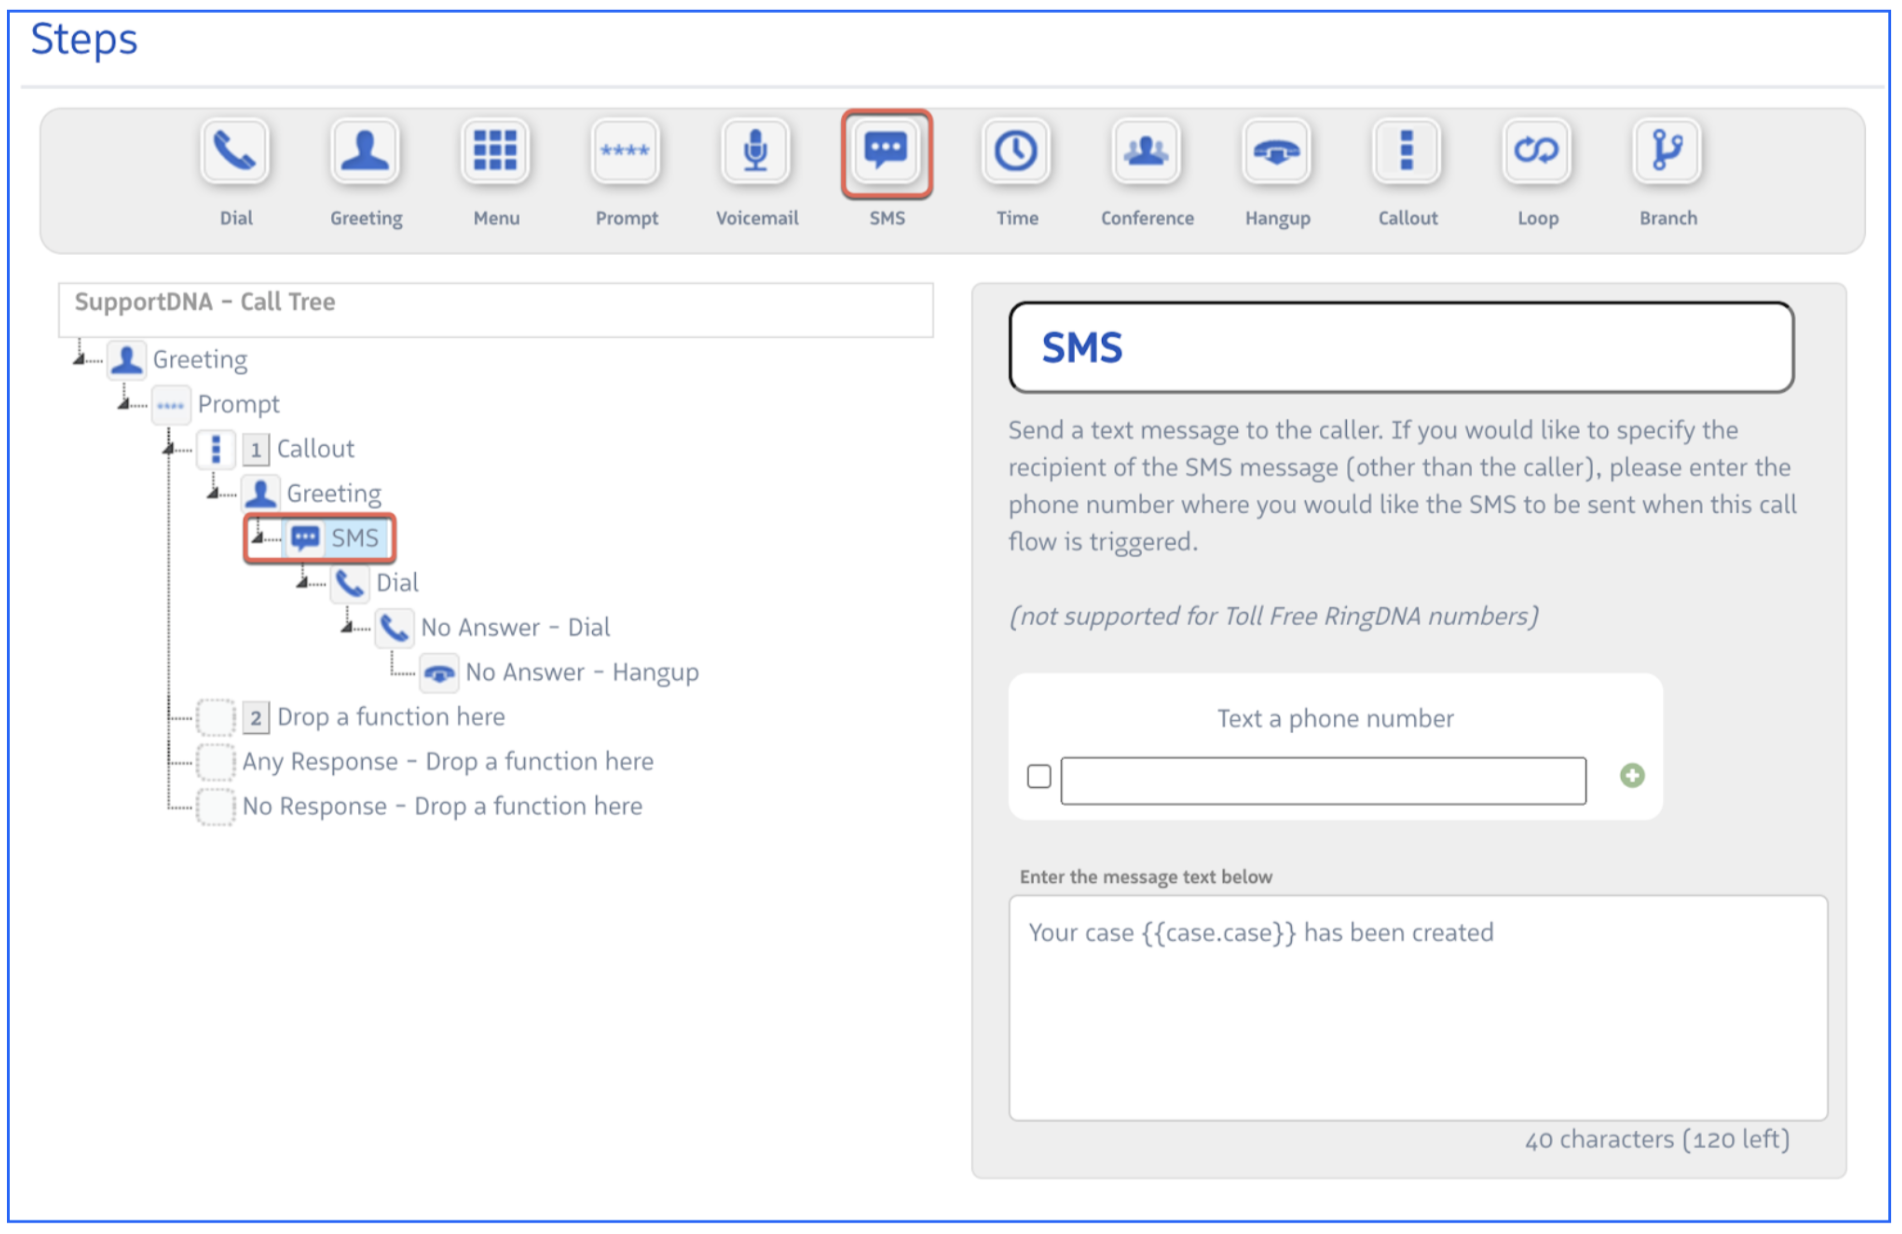
Task: Choose the Conference group icon
Action: point(1146,152)
